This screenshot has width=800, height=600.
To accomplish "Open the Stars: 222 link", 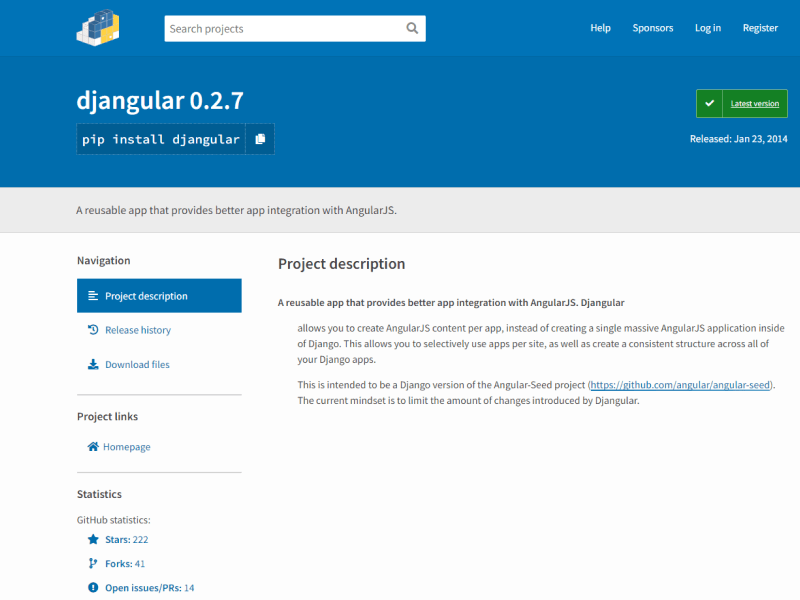I will pos(127,539).
